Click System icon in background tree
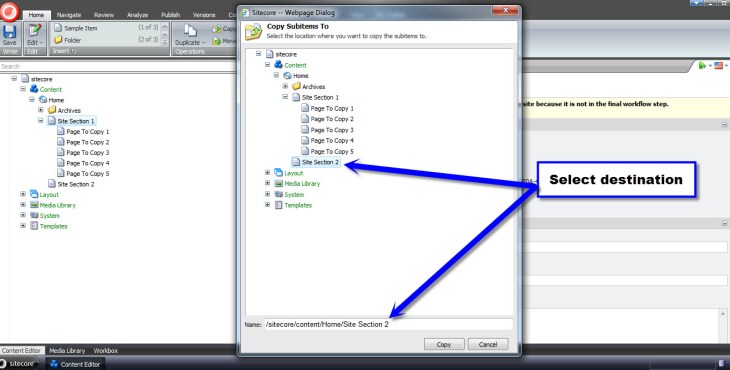Viewport: 730px width, 370px height. point(34,215)
